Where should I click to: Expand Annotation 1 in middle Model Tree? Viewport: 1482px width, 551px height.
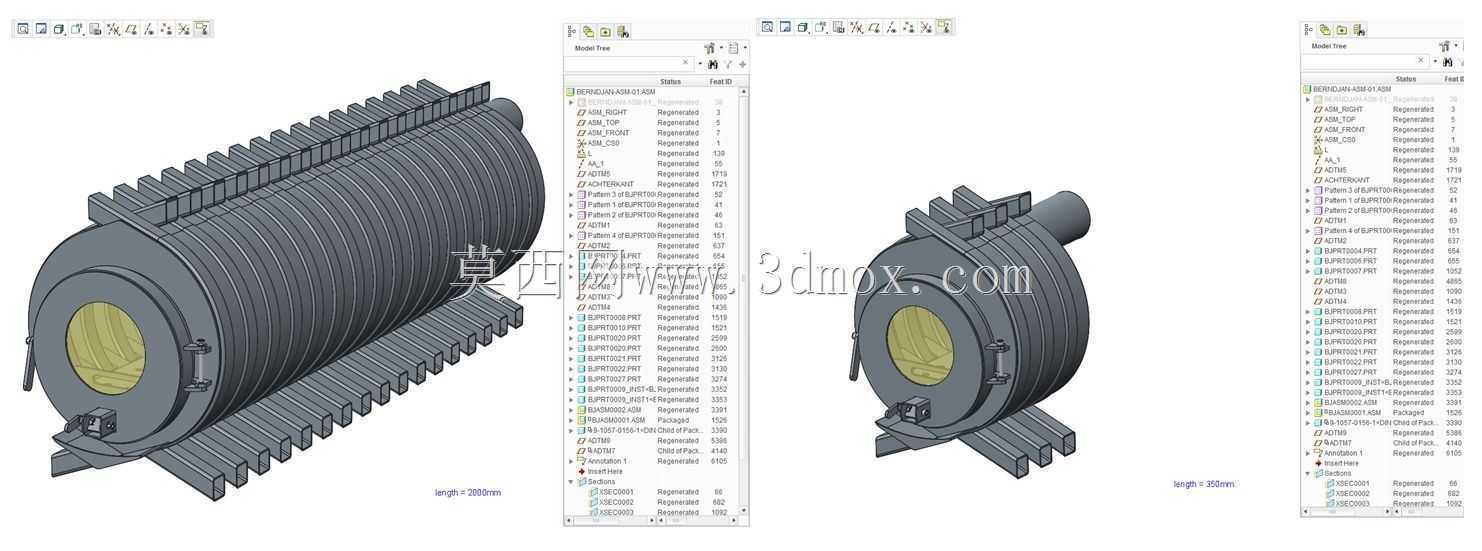point(571,461)
